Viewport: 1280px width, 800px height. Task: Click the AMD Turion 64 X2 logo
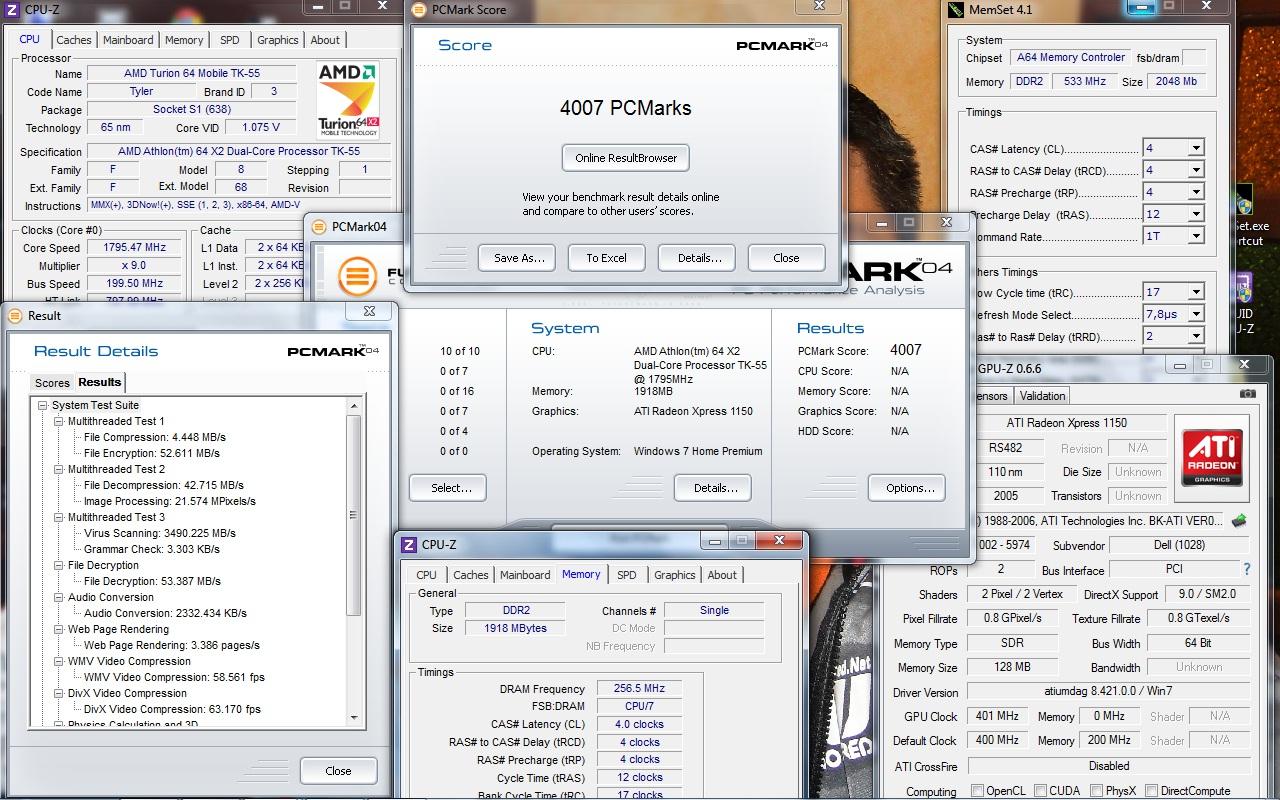[x=347, y=100]
